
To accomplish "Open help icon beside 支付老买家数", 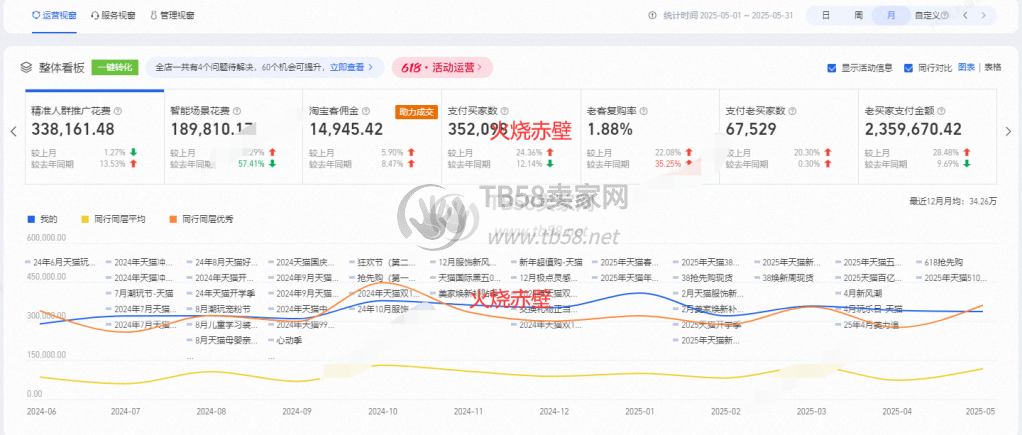I will point(793,112).
